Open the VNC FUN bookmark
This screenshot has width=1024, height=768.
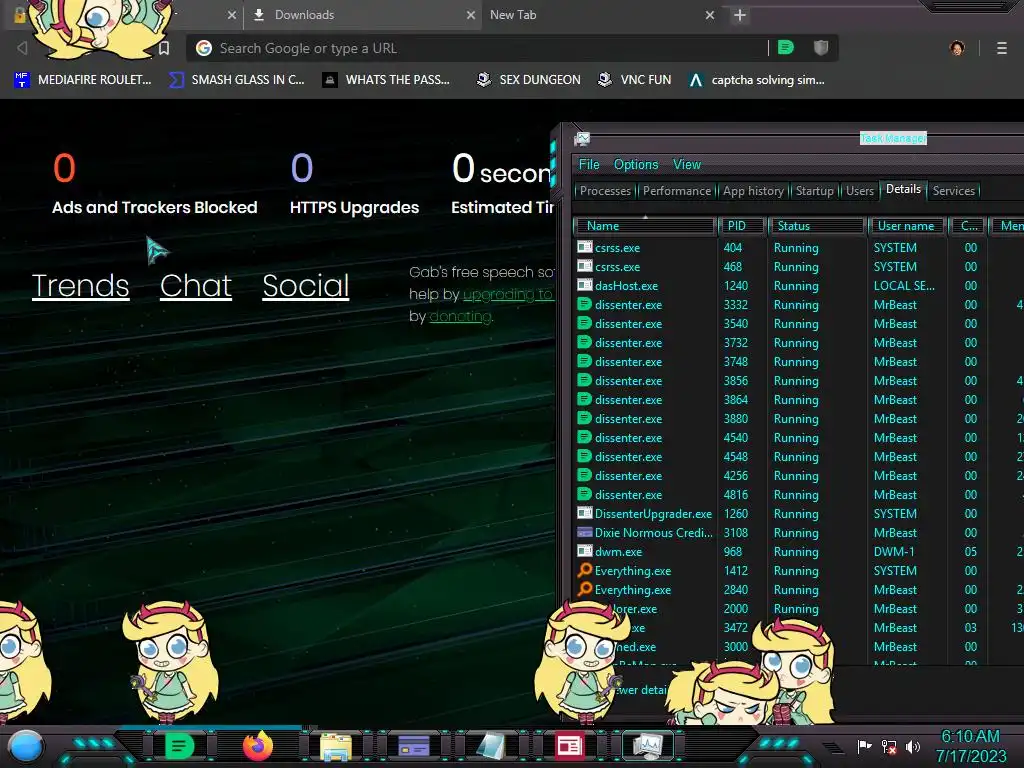635,80
